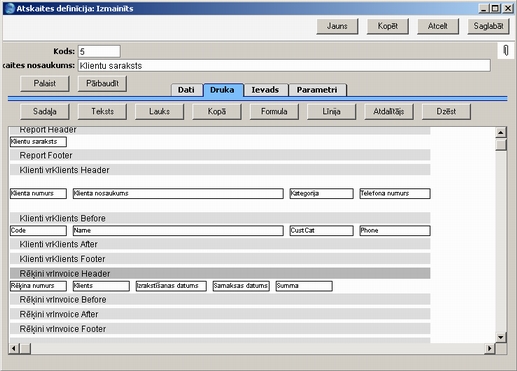Viewport: 517px width, 371px height.
Task: Select the 'Rēķini vrInvoice Header' section
Action: 220,273
